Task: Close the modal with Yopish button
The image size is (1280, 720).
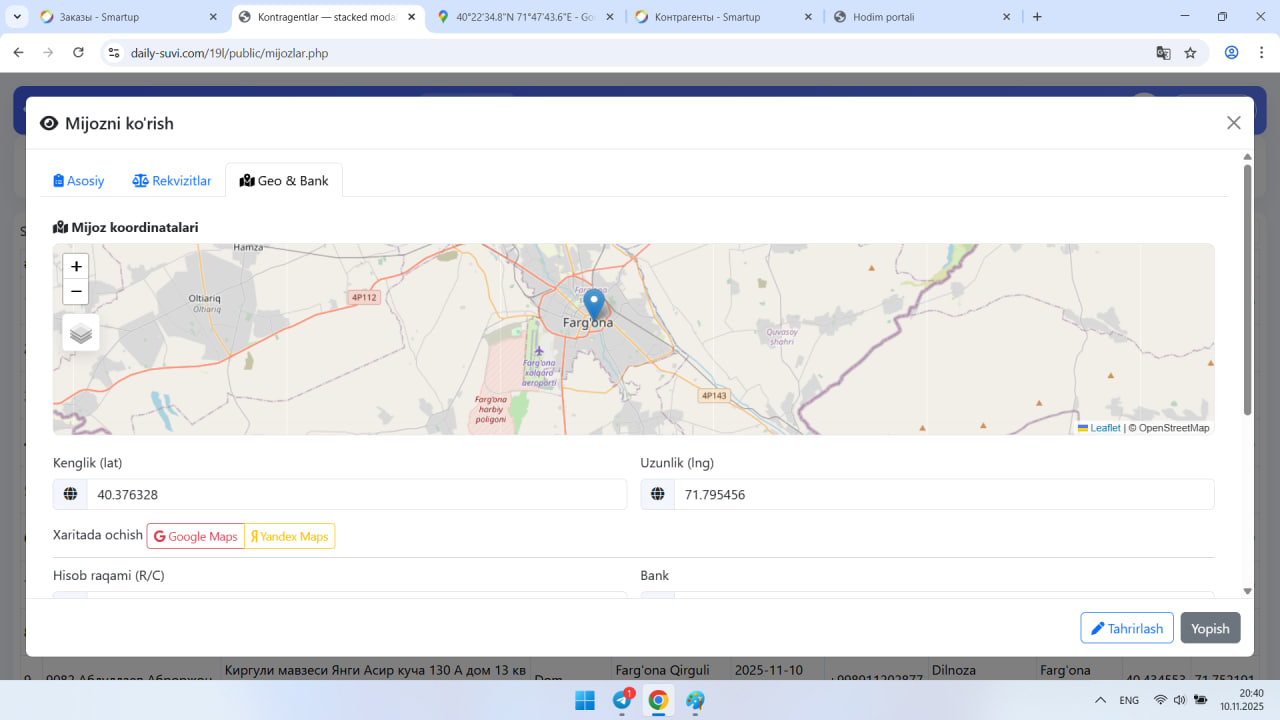Action: [1210, 628]
